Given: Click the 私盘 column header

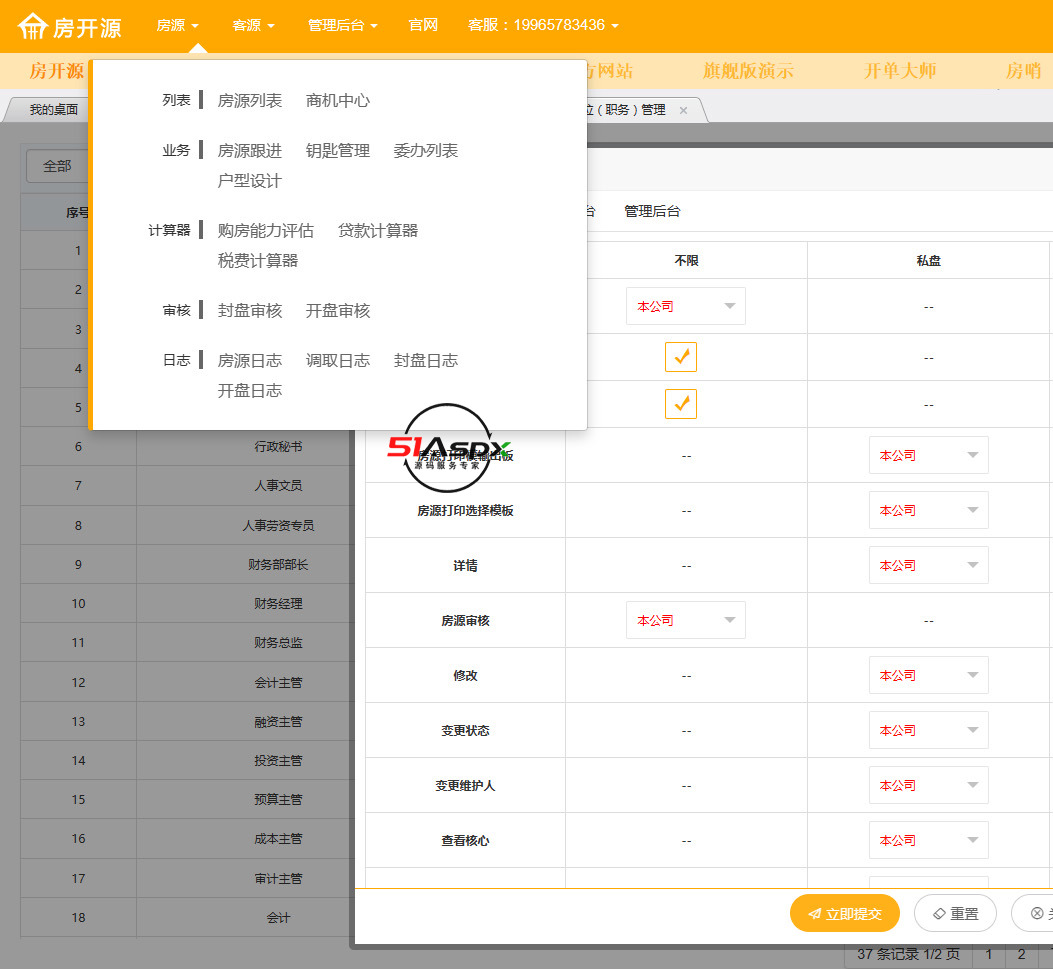Looking at the screenshot, I should click(x=929, y=261).
